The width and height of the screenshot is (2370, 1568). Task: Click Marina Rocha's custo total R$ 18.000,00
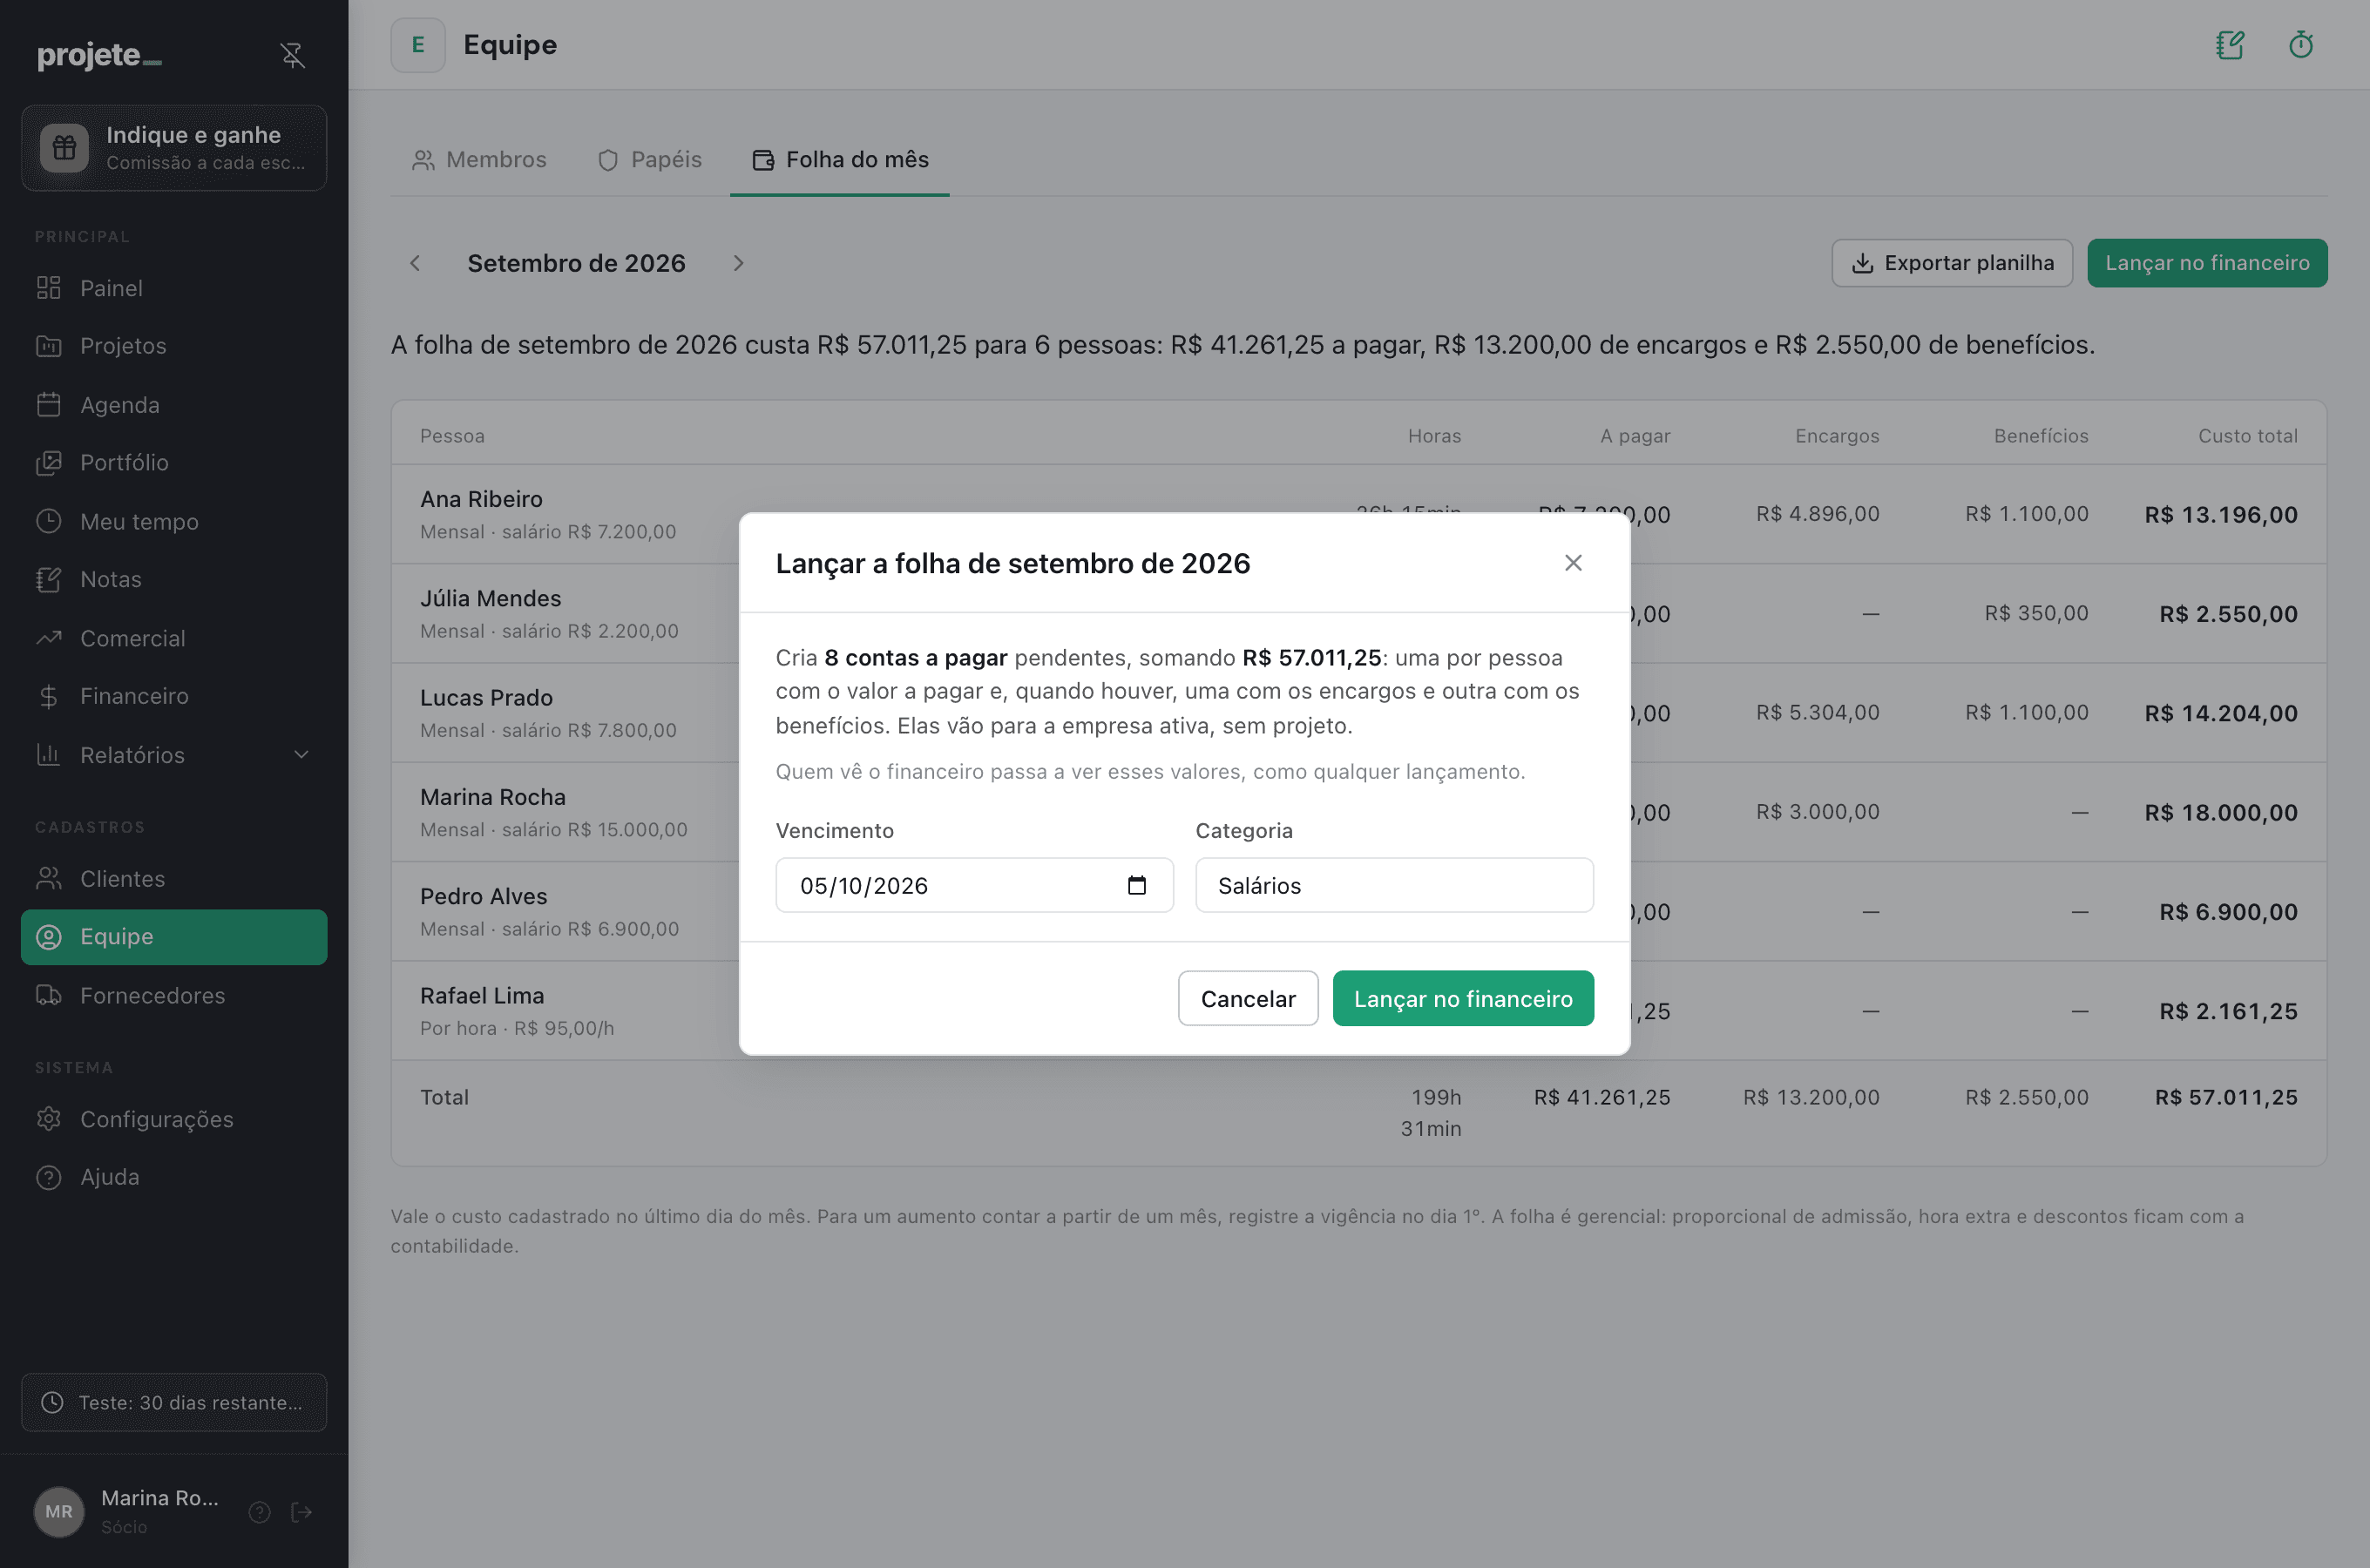tap(2221, 813)
